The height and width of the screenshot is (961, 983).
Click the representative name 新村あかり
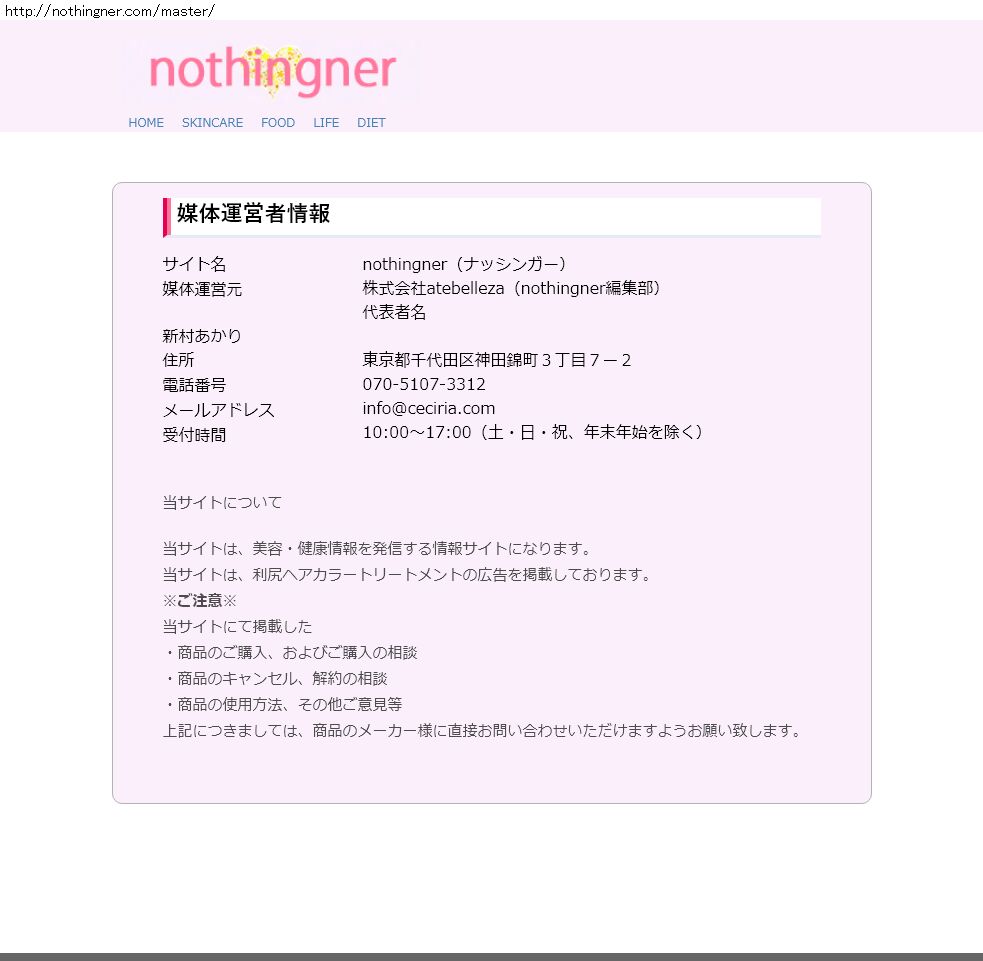coord(202,336)
